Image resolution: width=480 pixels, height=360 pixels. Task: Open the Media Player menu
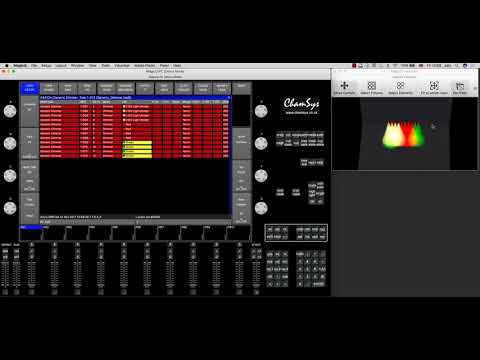(x=145, y=66)
